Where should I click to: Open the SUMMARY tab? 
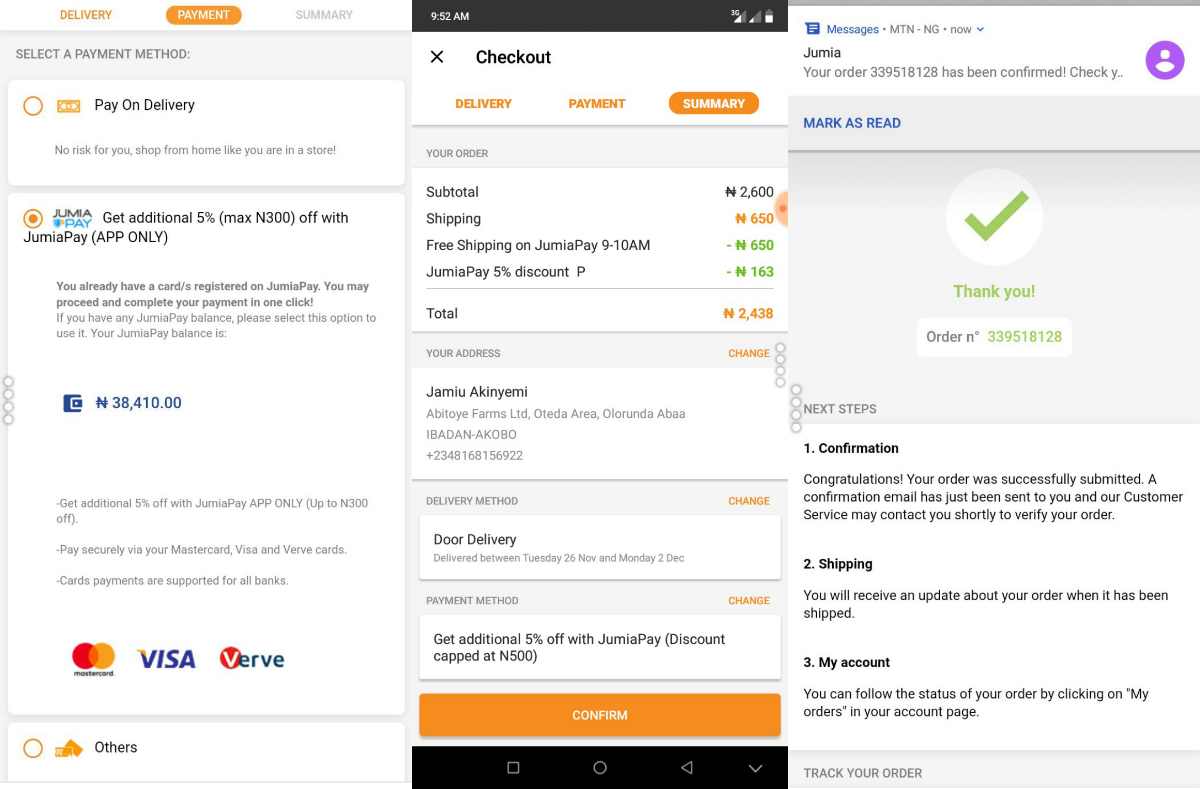point(712,103)
